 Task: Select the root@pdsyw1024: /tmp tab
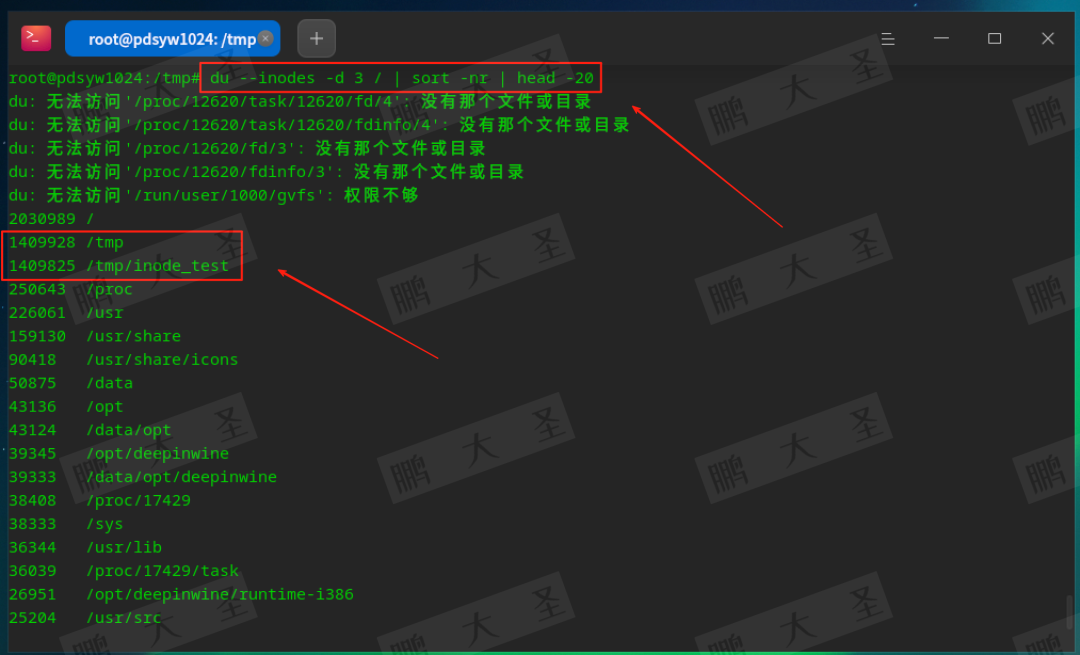[172, 39]
